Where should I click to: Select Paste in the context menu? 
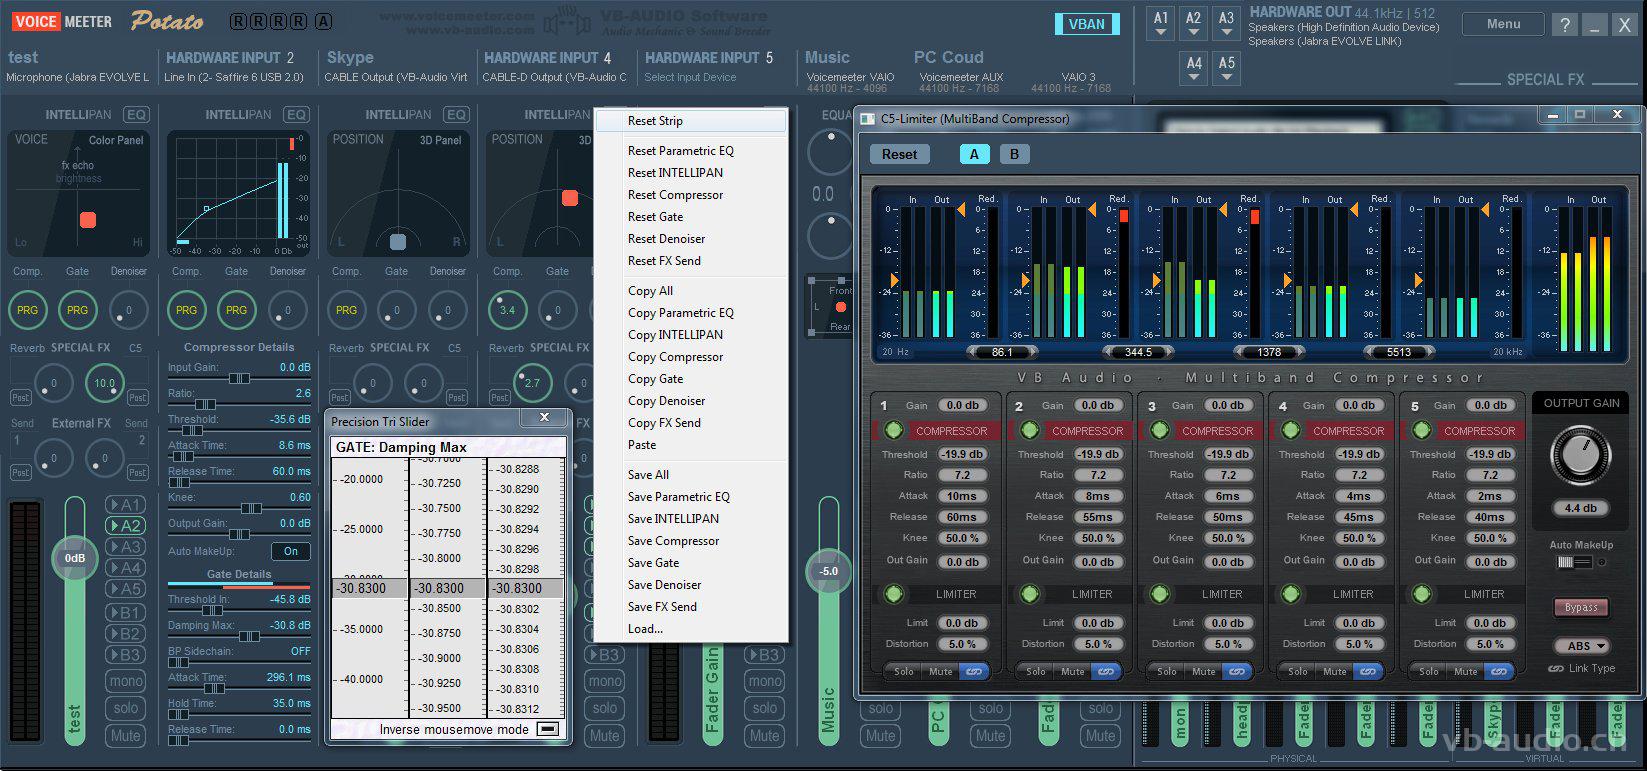pyautogui.click(x=691, y=445)
